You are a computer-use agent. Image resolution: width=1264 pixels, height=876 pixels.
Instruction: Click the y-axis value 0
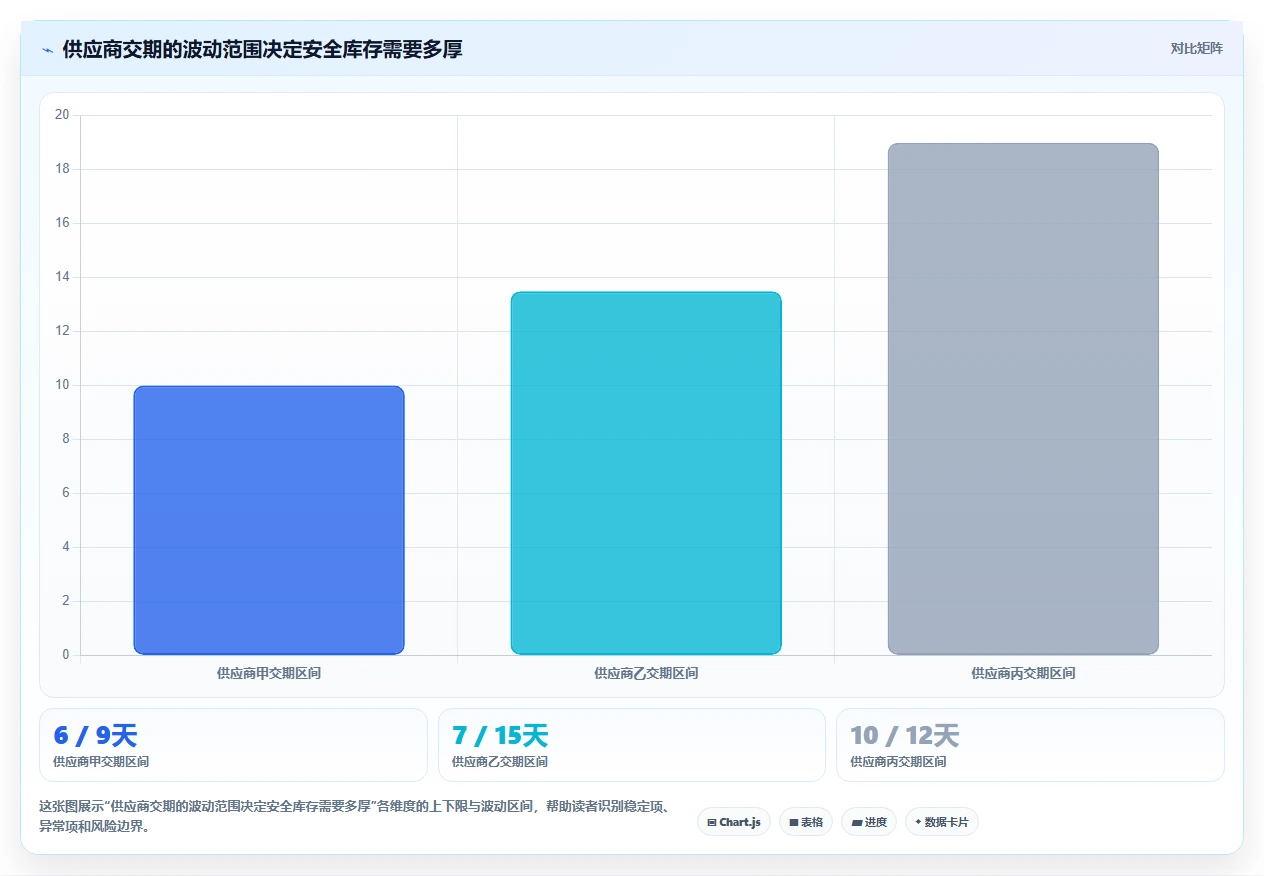click(66, 655)
